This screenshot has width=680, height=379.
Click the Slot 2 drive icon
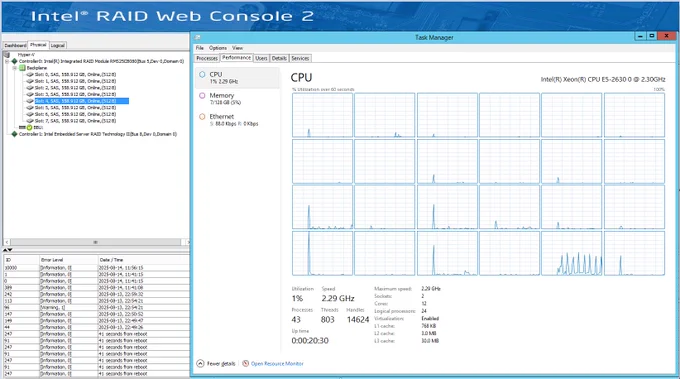pyautogui.click(x=30, y=88)
